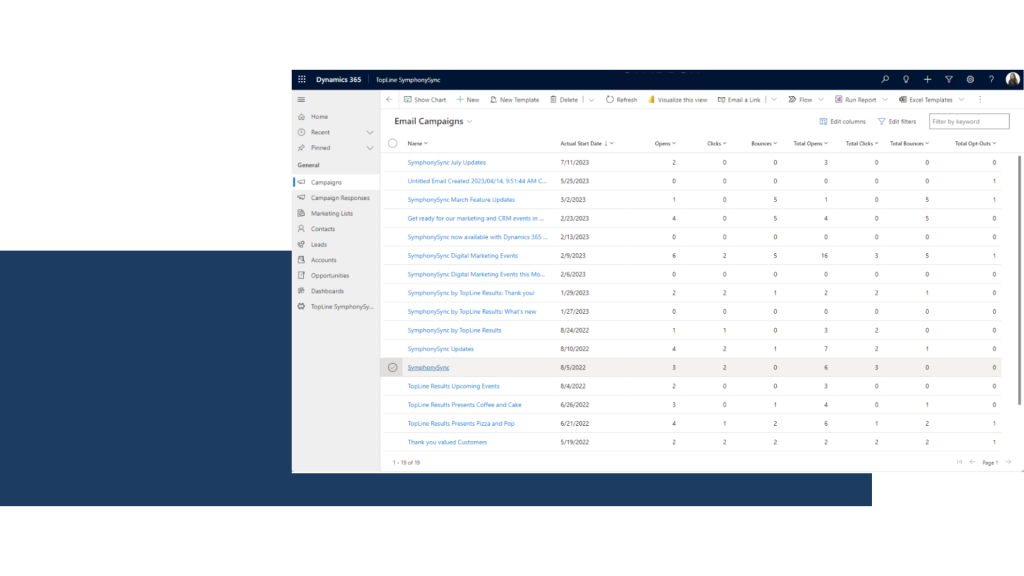Click the Show Chart command
Viewport: 1024px width, 576px height.
pyautogui.click(x=425, y=100)
